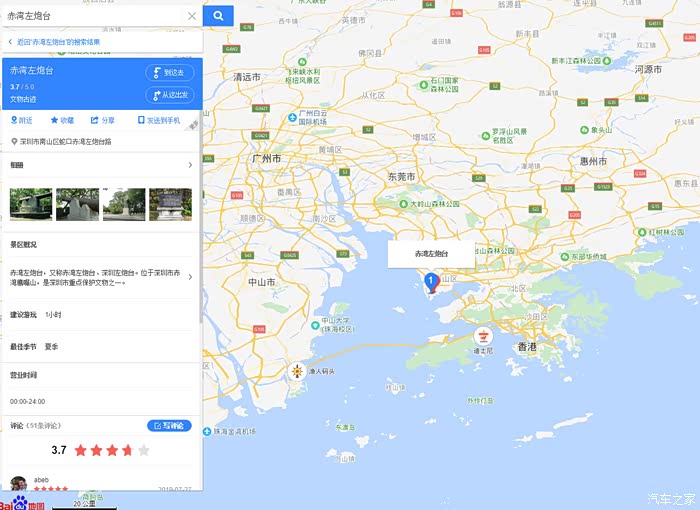Click the 写评论 write review button
Viewport: 700px width, 510px height.
click(x=169, y=426)
